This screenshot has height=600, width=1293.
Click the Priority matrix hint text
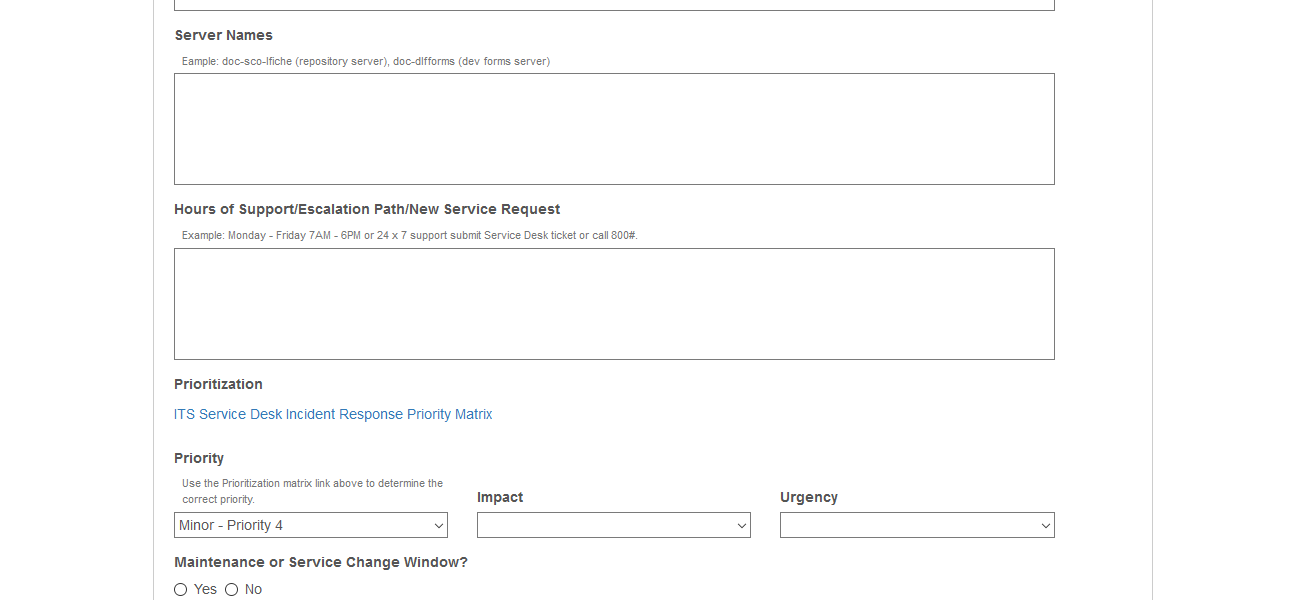point(312,491)
